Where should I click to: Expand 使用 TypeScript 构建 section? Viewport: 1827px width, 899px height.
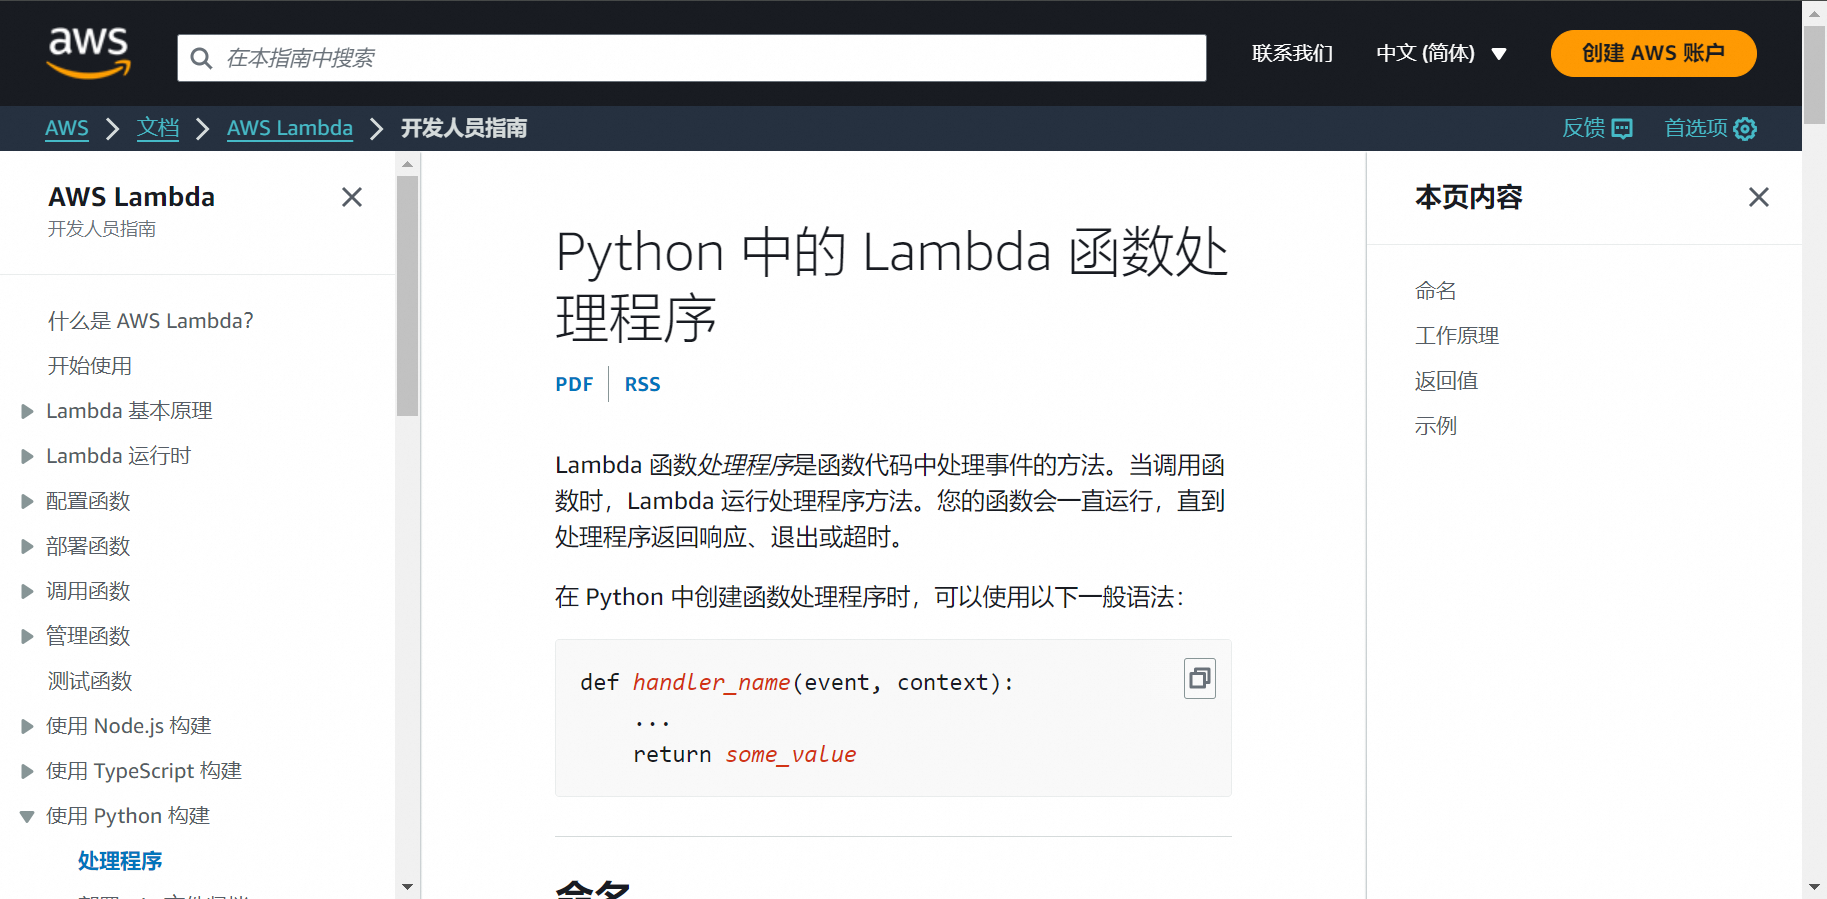27,771
